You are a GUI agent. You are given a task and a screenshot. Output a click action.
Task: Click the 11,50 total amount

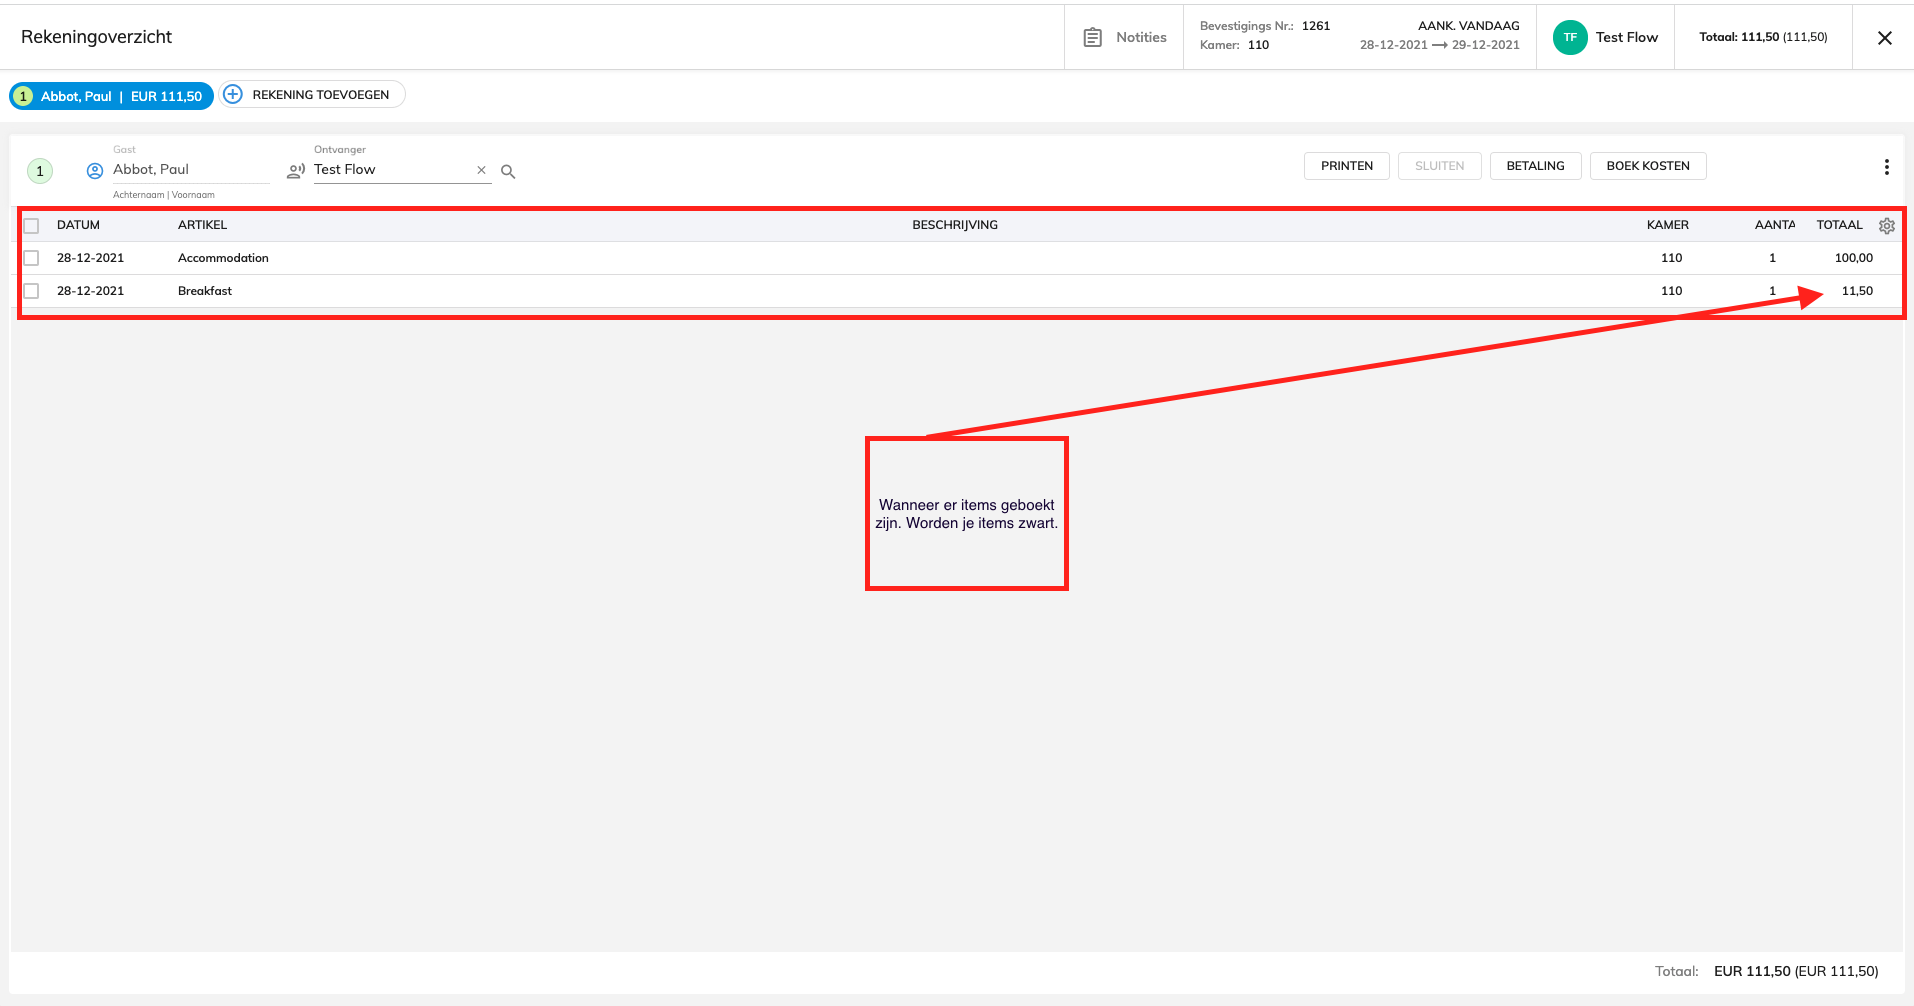pos(1857,291)
